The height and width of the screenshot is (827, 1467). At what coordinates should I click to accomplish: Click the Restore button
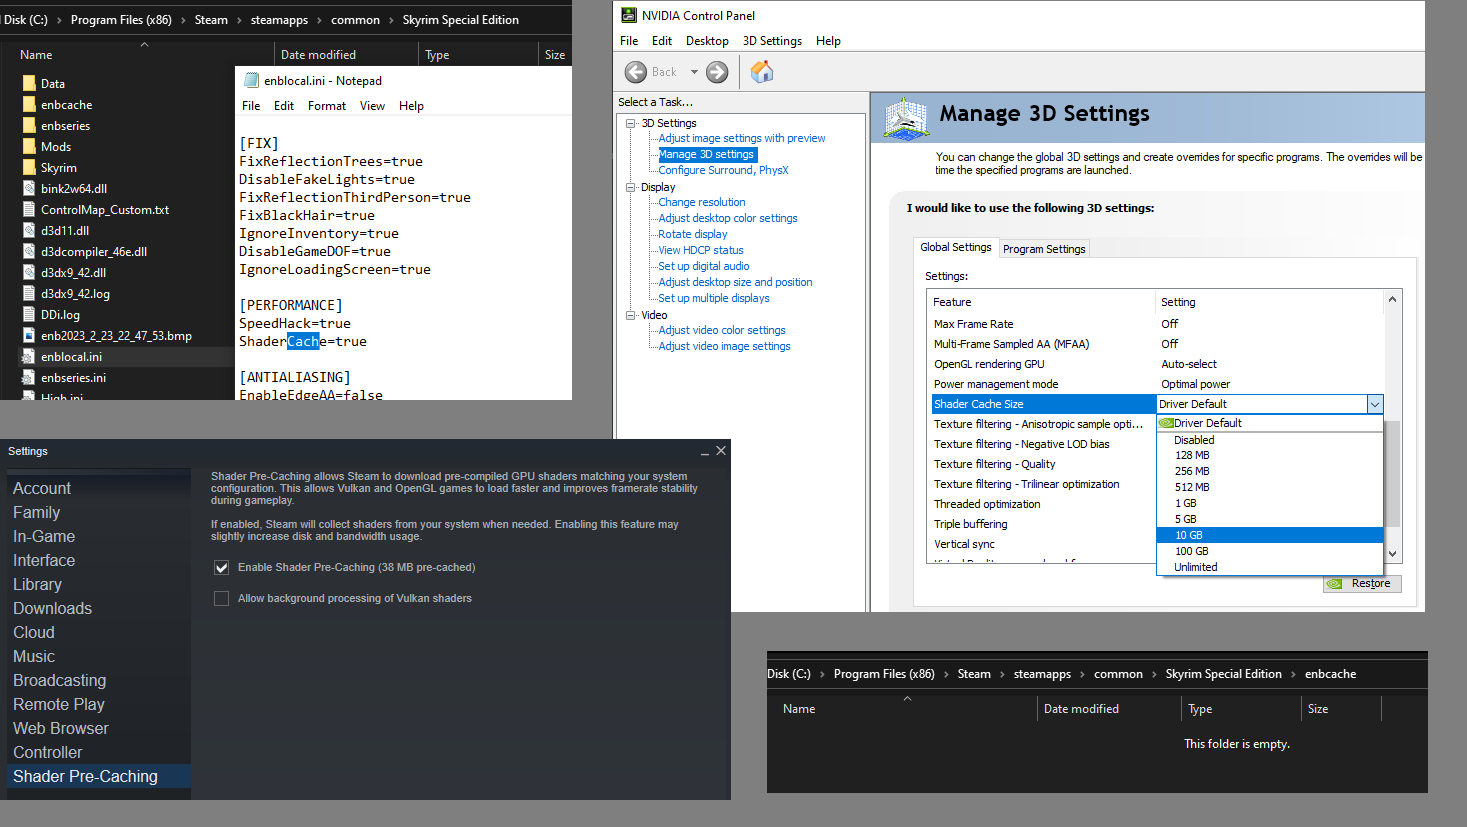pos(1362,584)
